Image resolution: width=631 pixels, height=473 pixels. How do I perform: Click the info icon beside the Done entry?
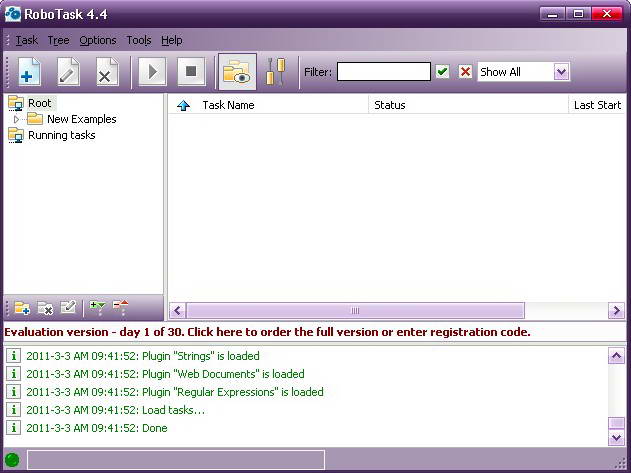coord(14,428)
